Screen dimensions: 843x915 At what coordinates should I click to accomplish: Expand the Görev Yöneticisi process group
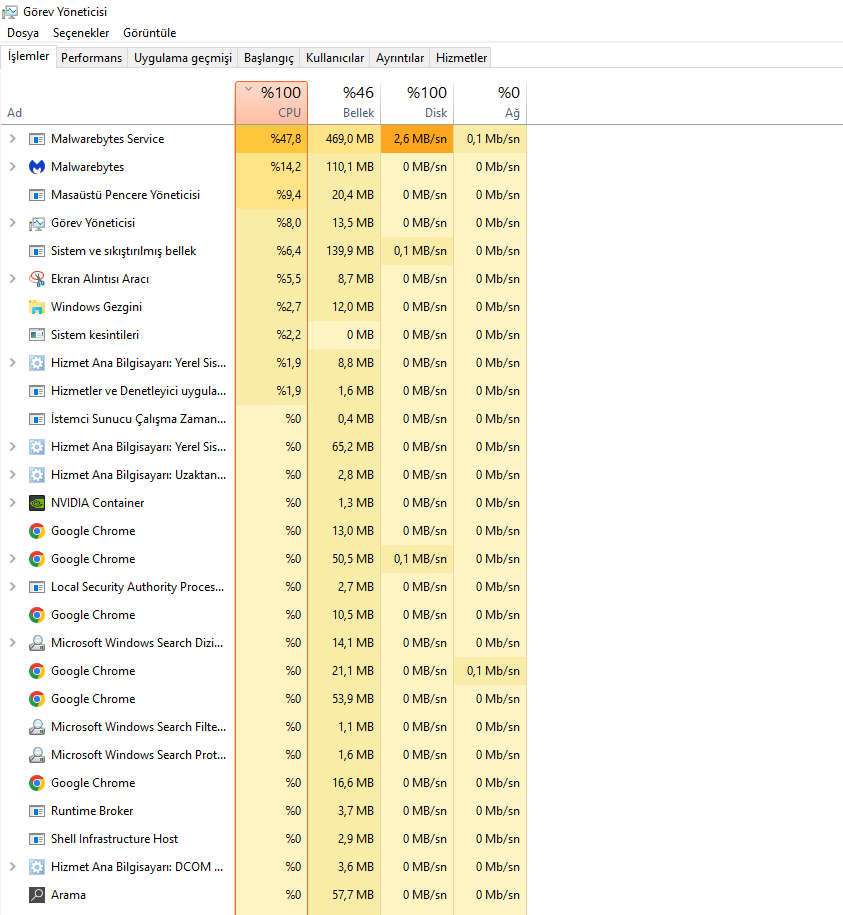(13, 223)
